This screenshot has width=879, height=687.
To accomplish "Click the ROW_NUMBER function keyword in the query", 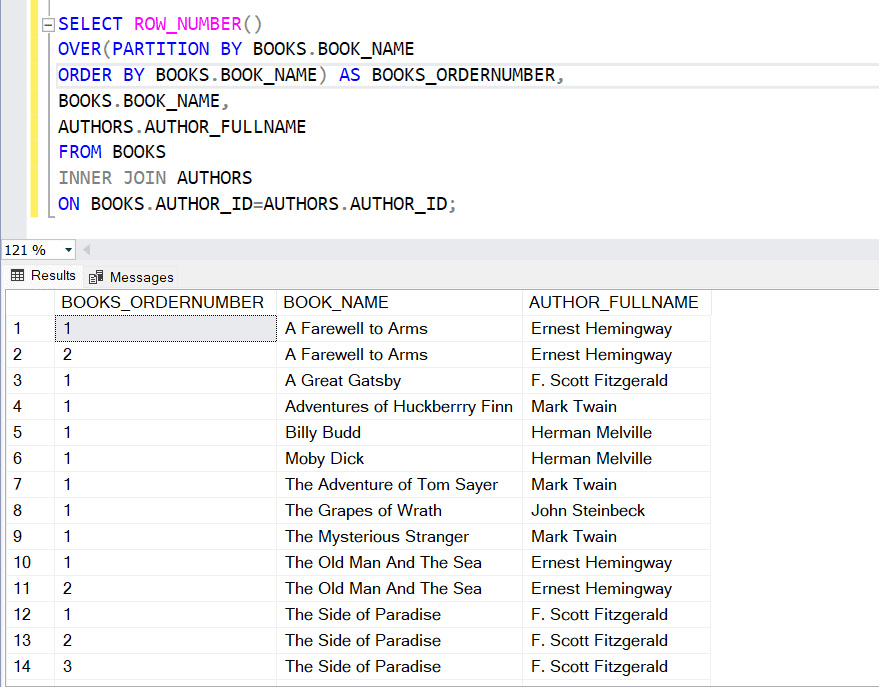I will pos(186,22).
